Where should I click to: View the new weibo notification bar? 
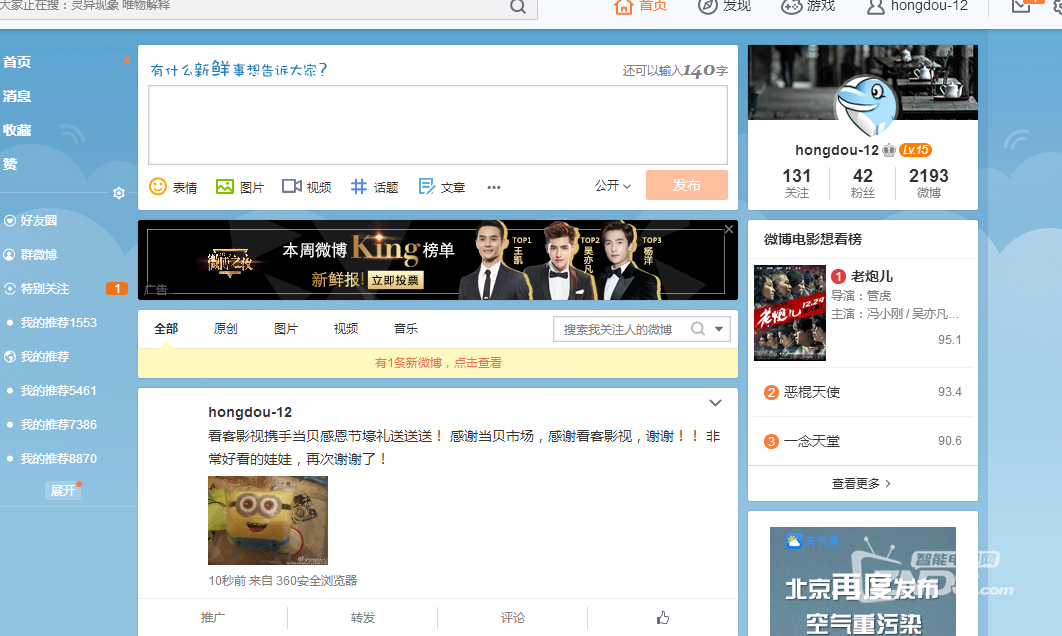pyautogui.click(x=438, y=363)
